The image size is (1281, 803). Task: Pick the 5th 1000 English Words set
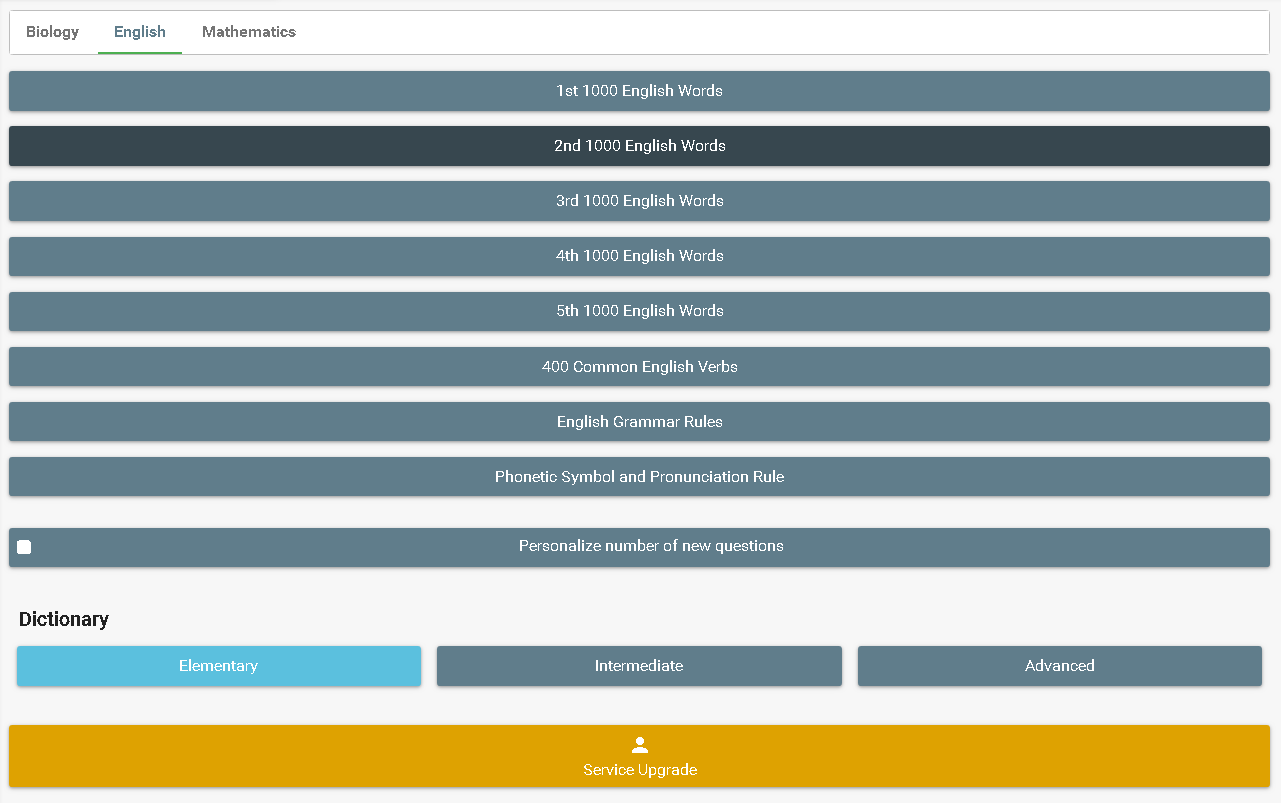pyautogui.click(x=639, y=311)
